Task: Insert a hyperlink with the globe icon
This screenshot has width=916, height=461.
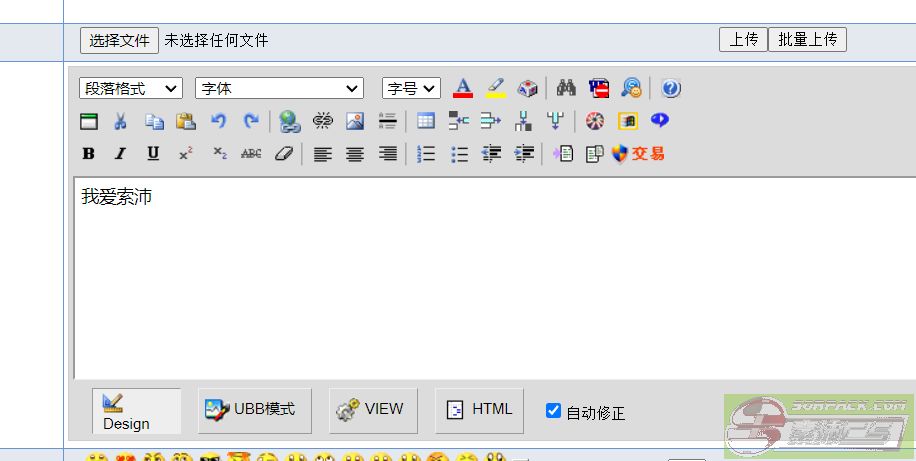Action: [x=290, y=121]
